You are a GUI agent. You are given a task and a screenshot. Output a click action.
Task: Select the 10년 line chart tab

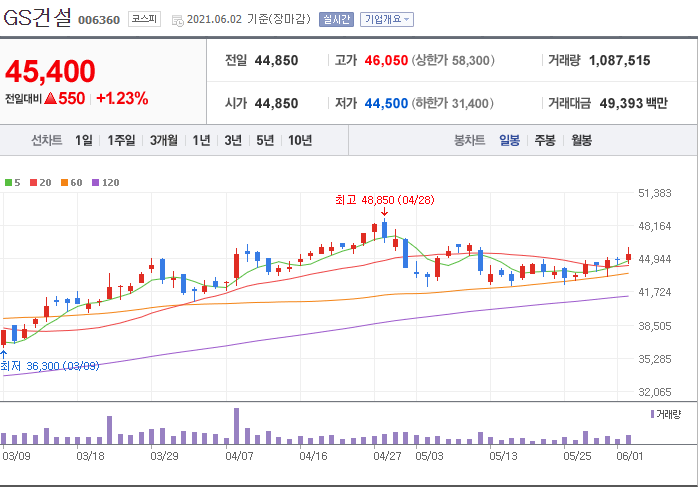click(x=300, y=141)
